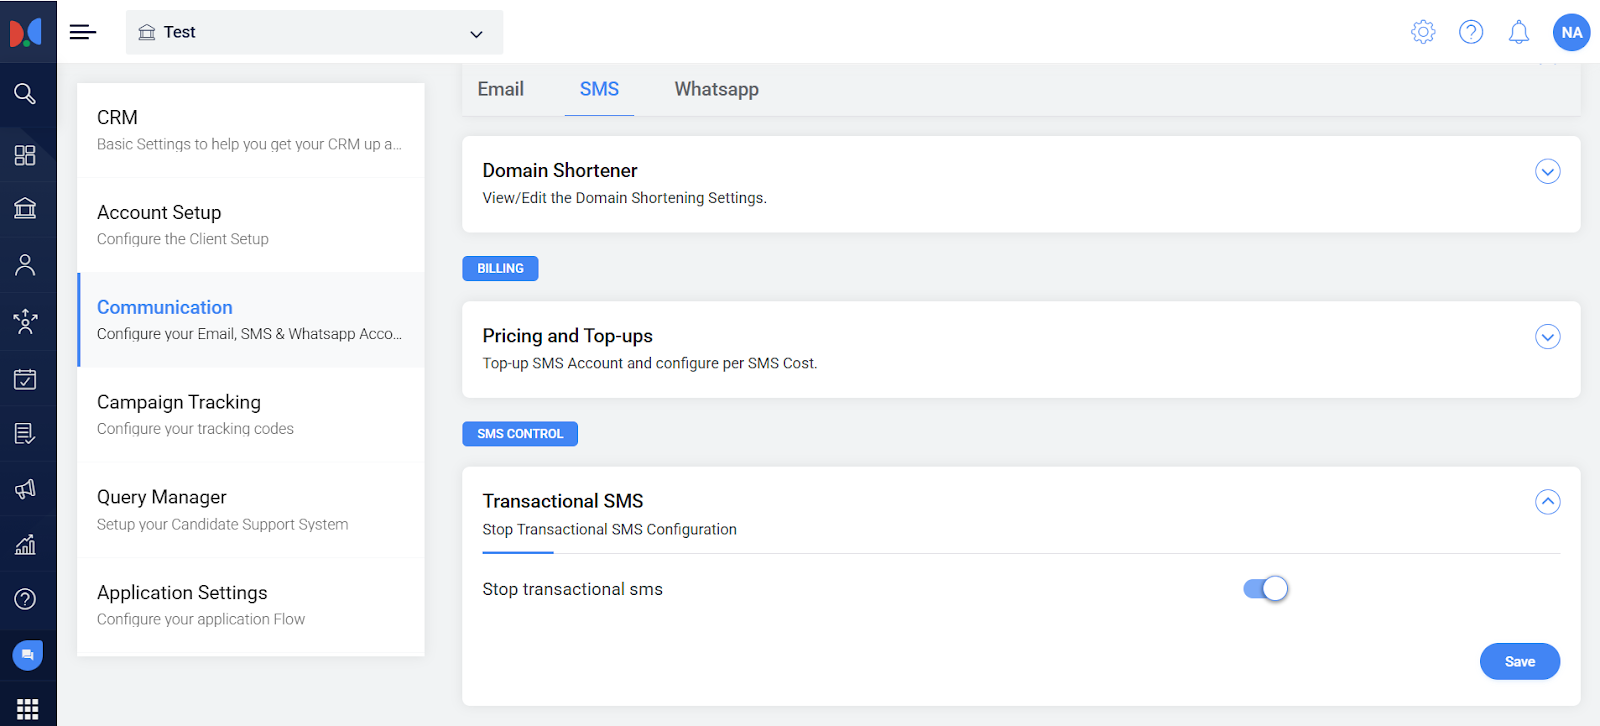Open the person profile icon in sidebar
Image resolution: width=1600 pixels, height=726 pixels.
(25, 265)
